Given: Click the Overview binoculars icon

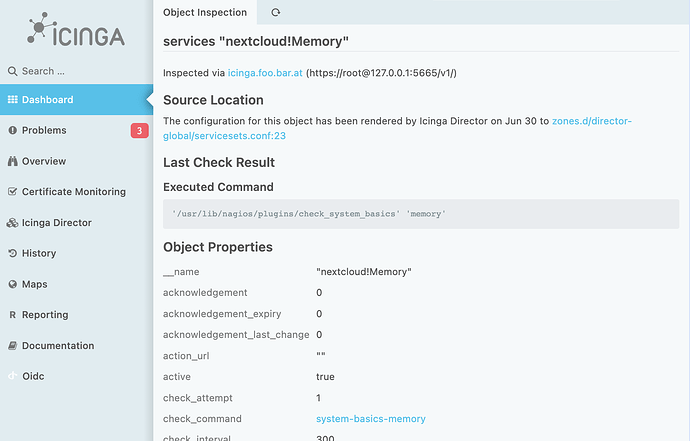Looking at the screenshot, I should [13, 161].
